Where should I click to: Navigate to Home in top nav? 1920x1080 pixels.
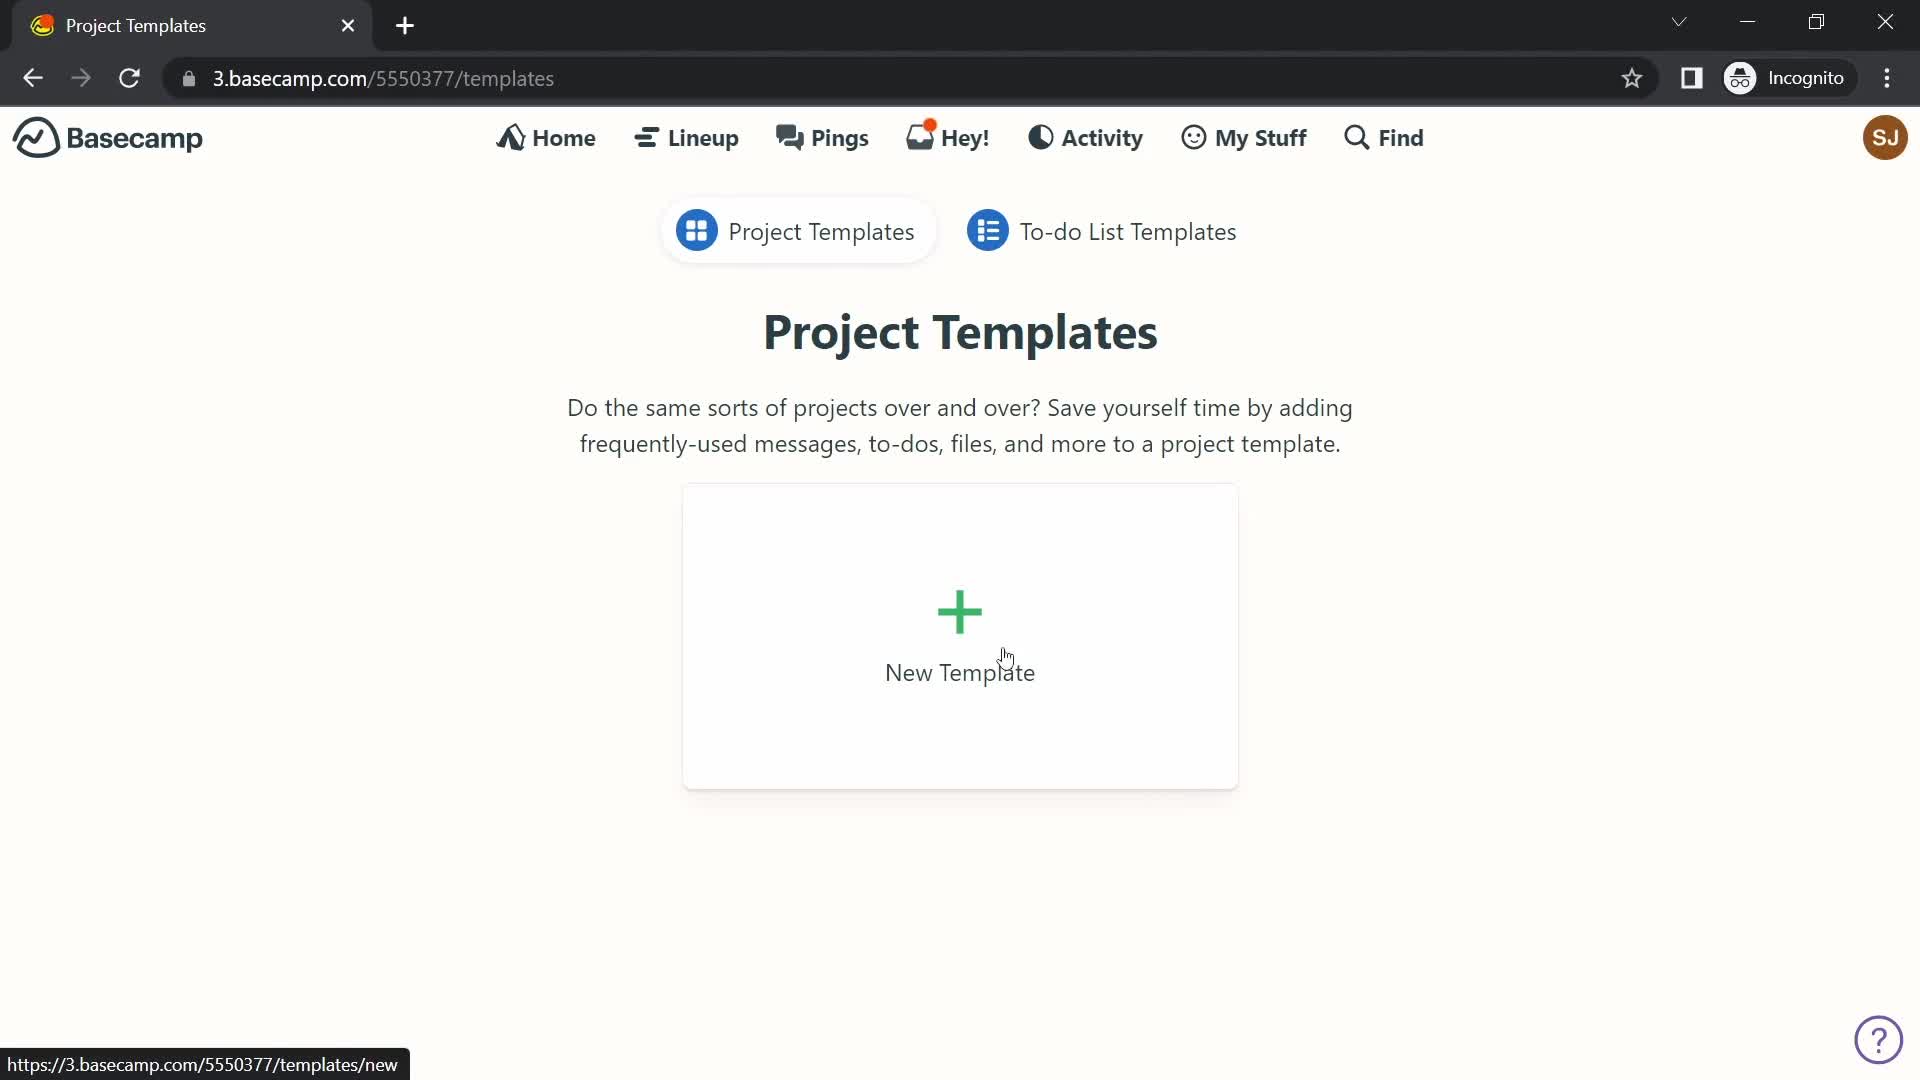click(547, 137)
